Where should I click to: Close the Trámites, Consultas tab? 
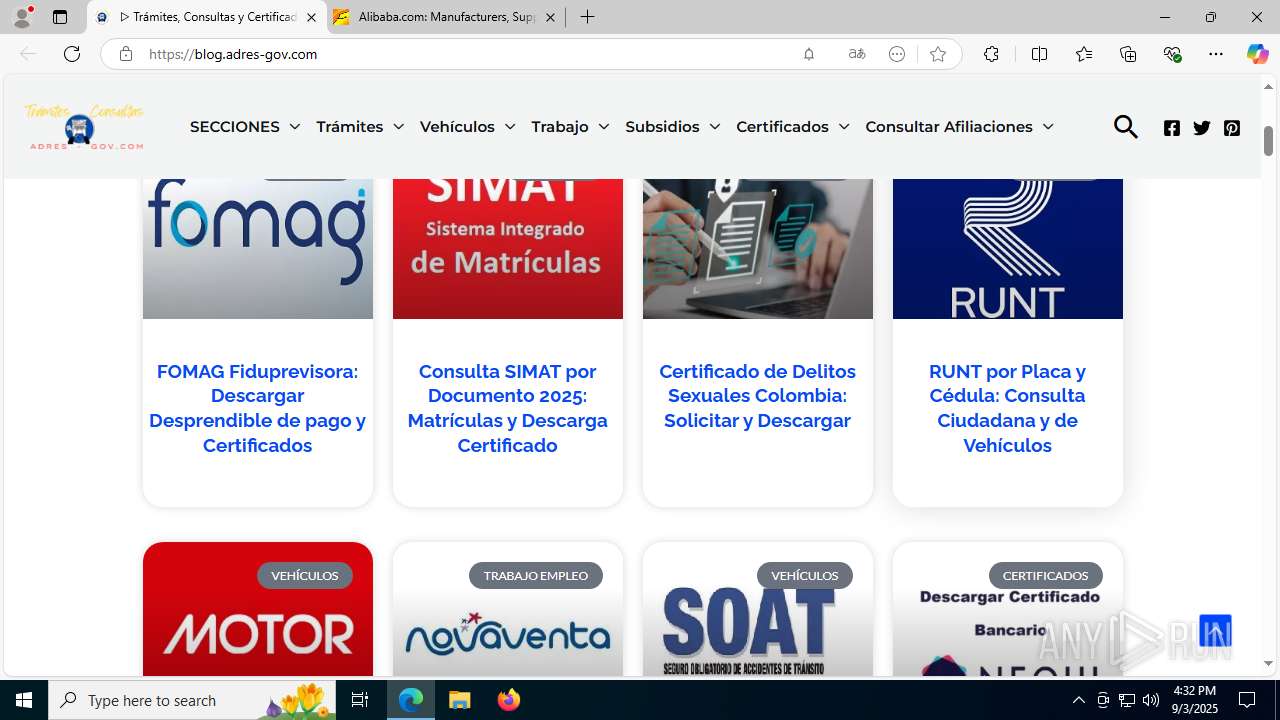pos(311,17)
